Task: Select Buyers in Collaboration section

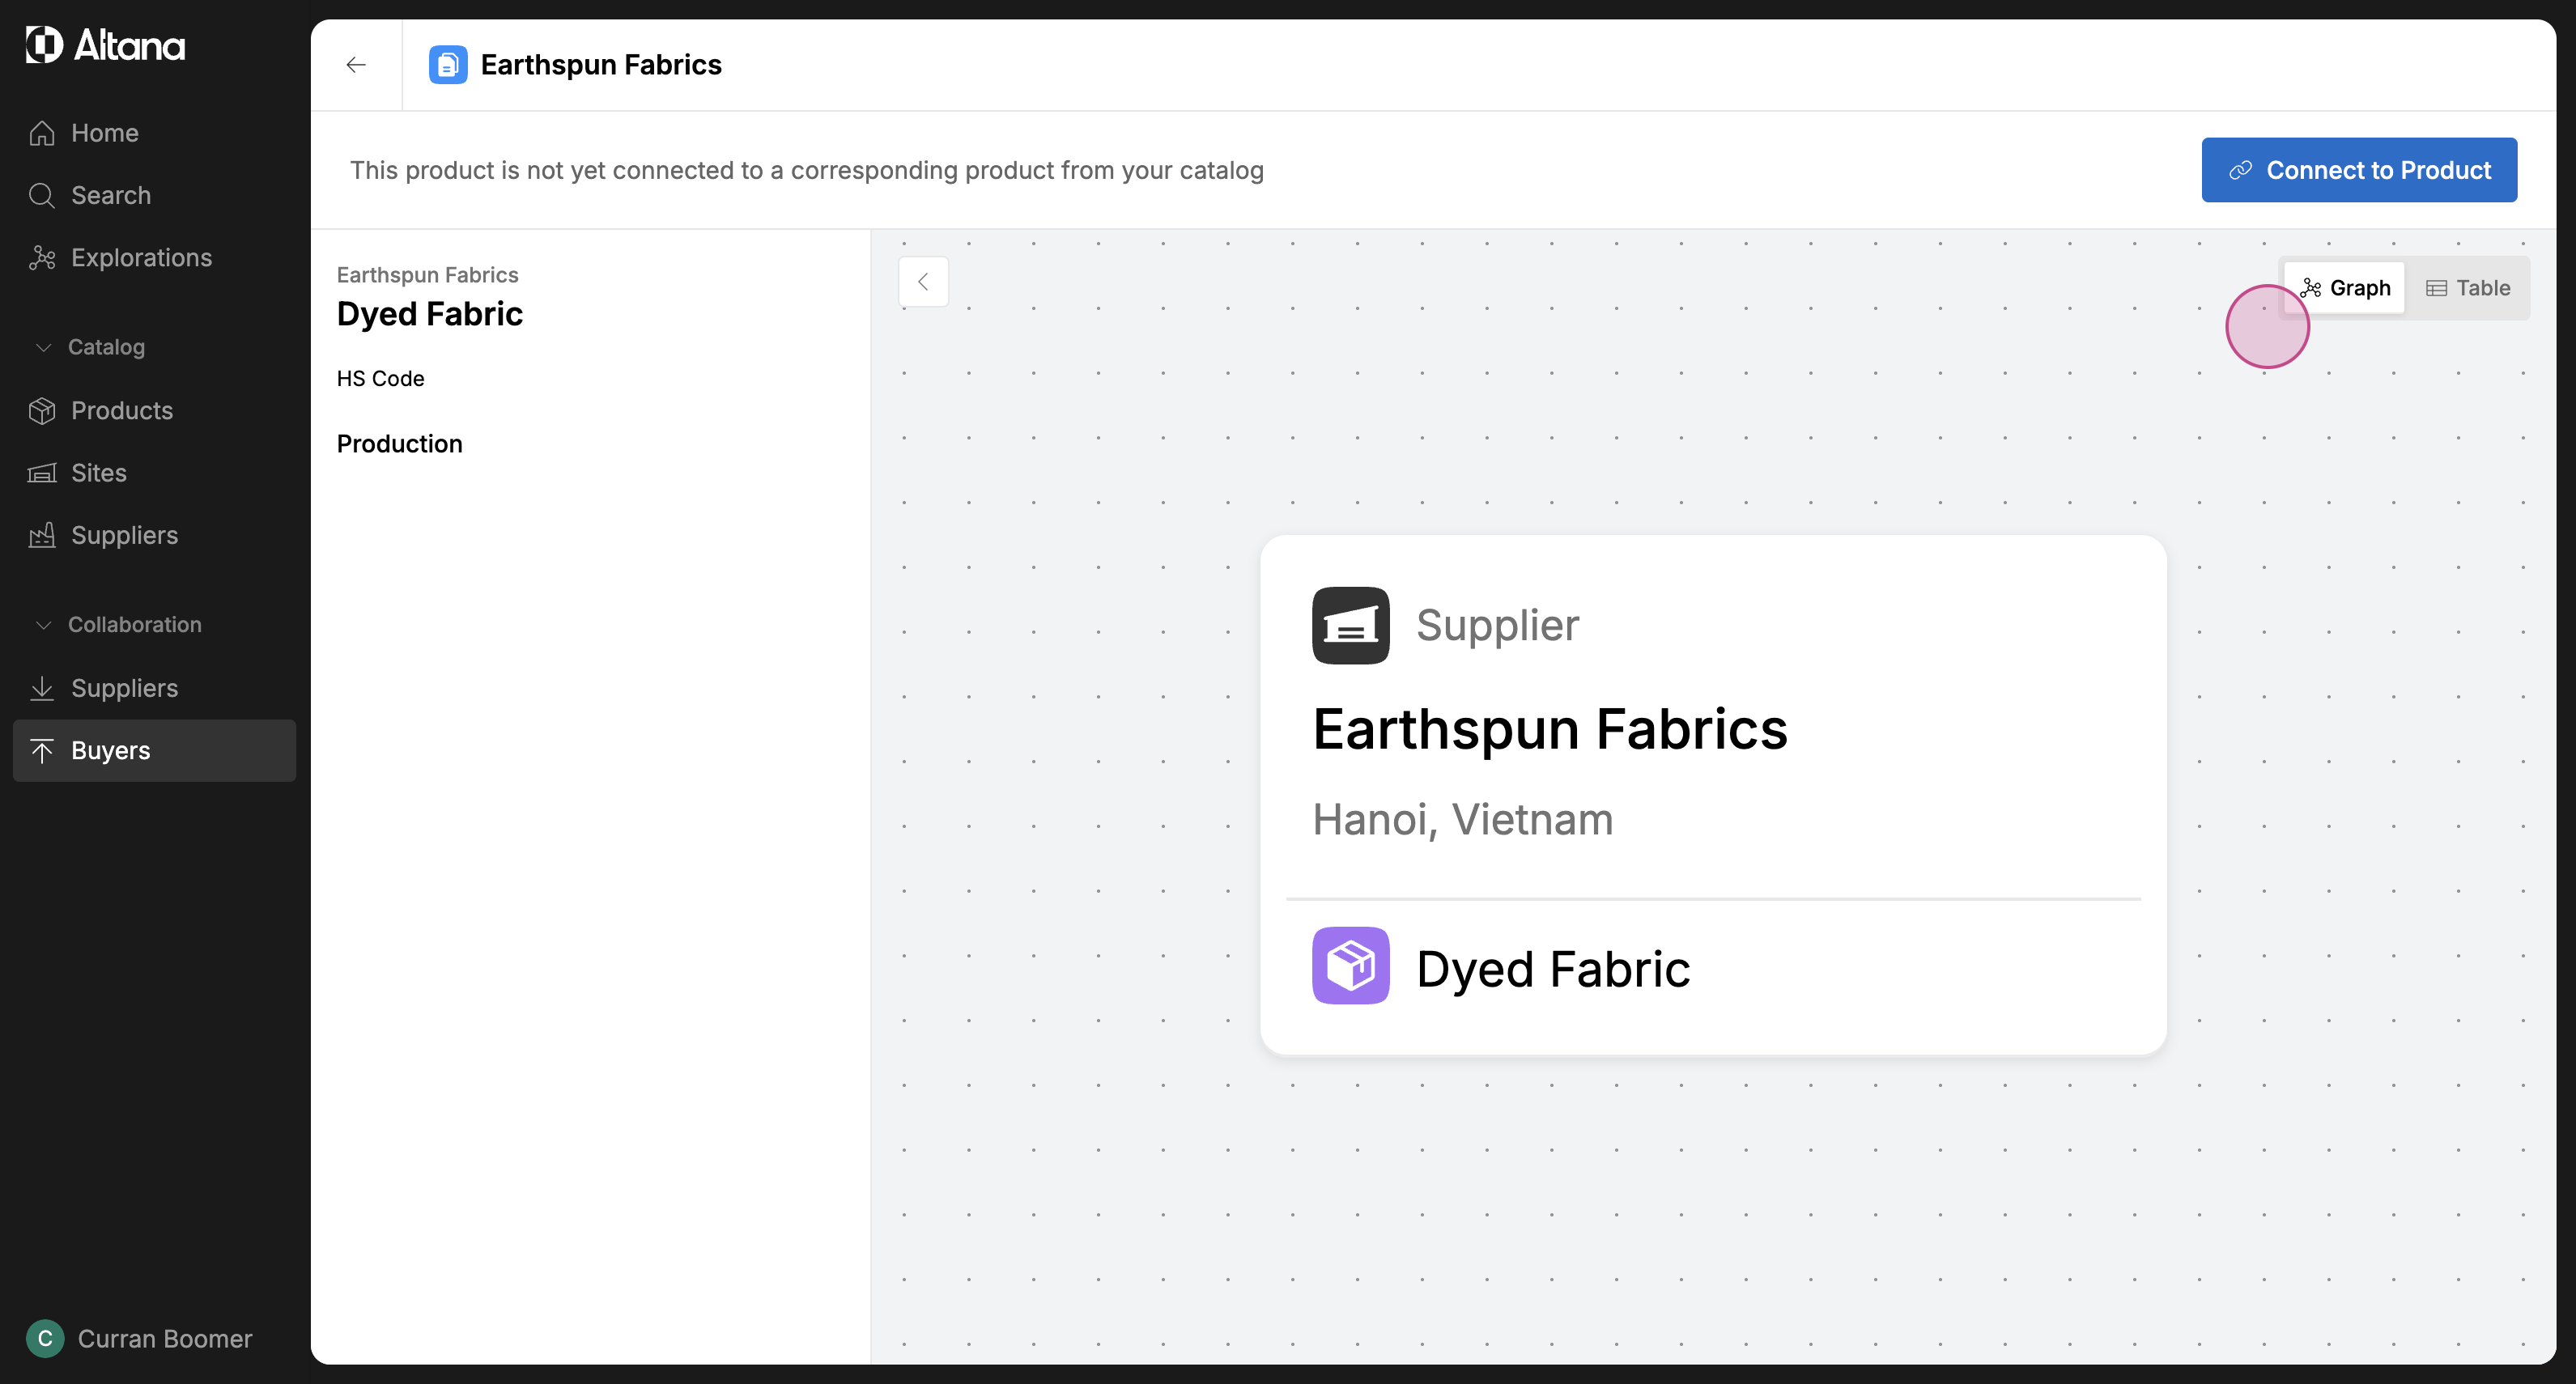Action: 110,750
